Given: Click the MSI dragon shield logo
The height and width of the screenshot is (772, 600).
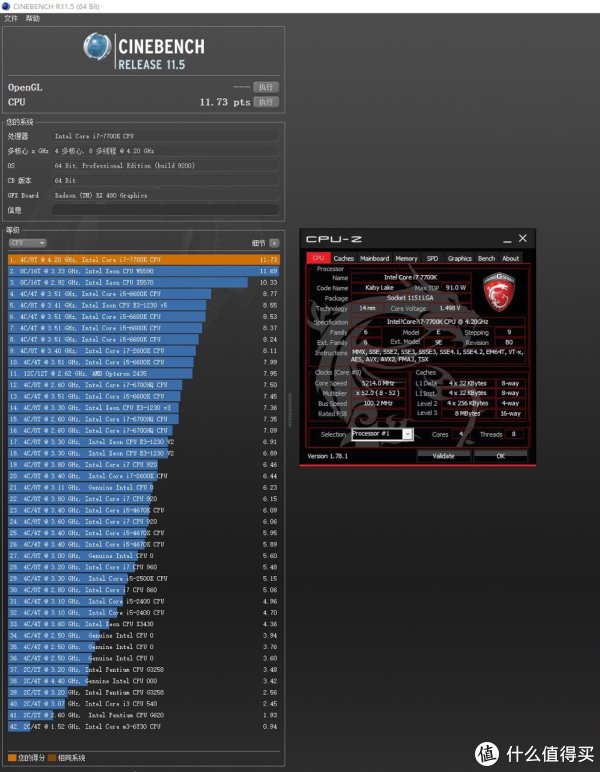Looking at the screenshot, I should click(499, 291).
